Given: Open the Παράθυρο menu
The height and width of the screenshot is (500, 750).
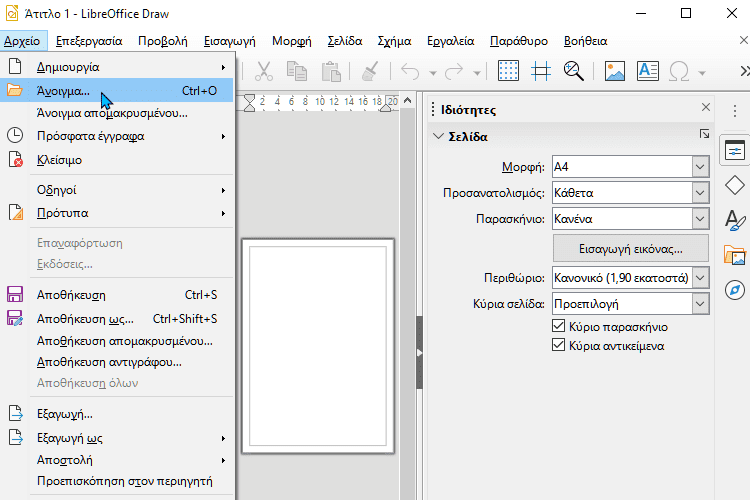Looking at the screenshot, I should tap(518, 41).
